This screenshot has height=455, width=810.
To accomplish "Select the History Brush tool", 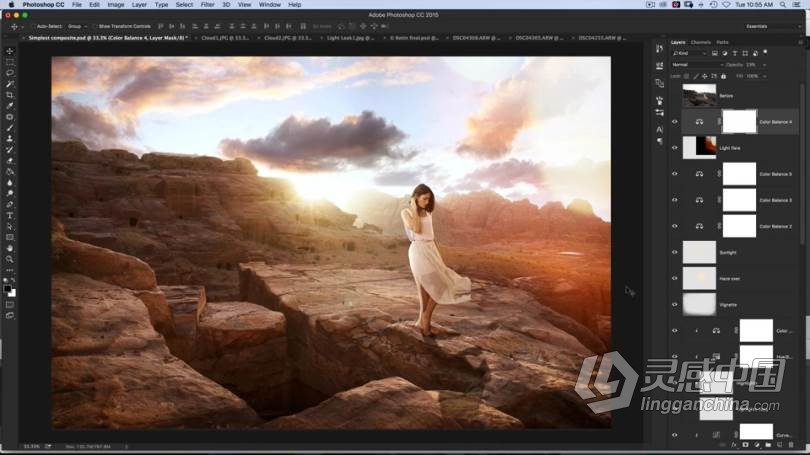I will pyautogui.click(x=10, y=150).
